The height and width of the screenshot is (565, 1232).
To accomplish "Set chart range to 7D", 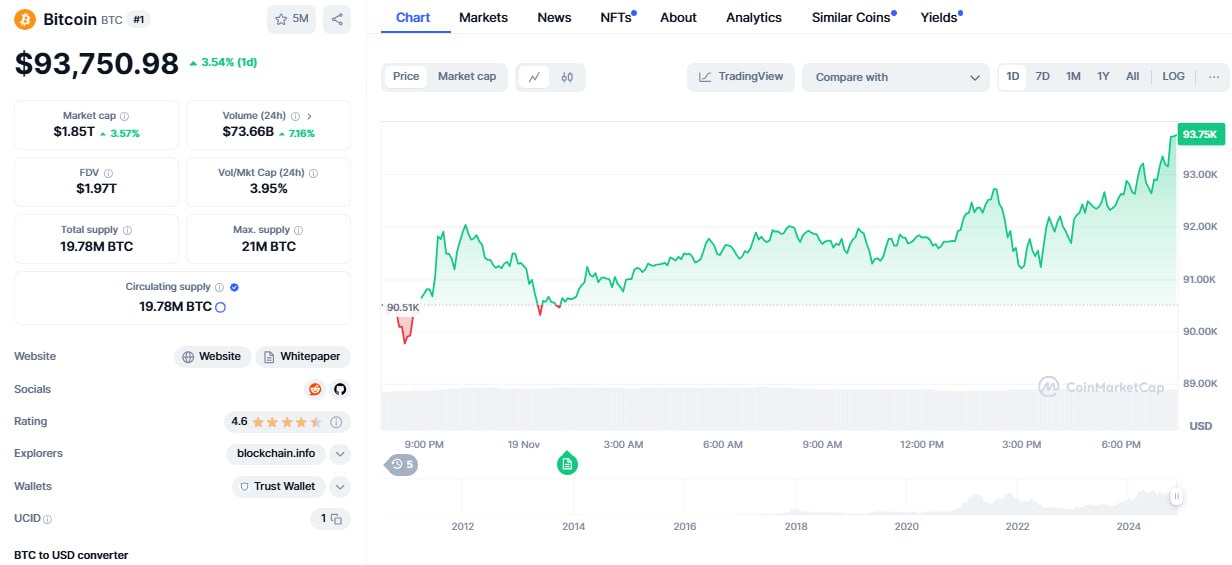I will [1042, 77].
